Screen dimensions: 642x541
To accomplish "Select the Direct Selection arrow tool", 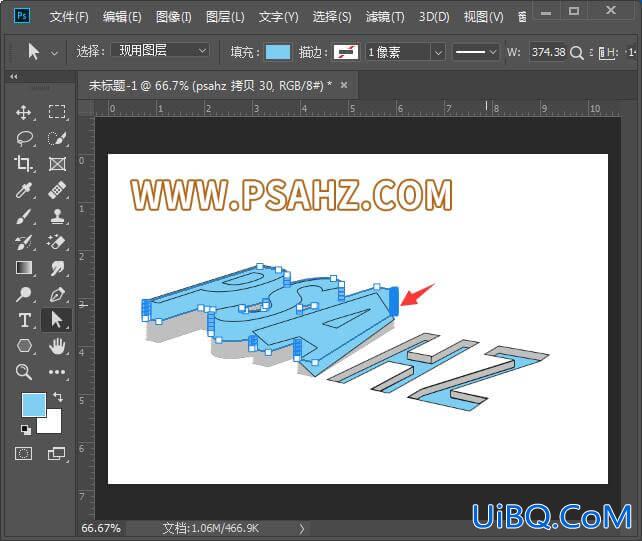I will coord(57,320).
